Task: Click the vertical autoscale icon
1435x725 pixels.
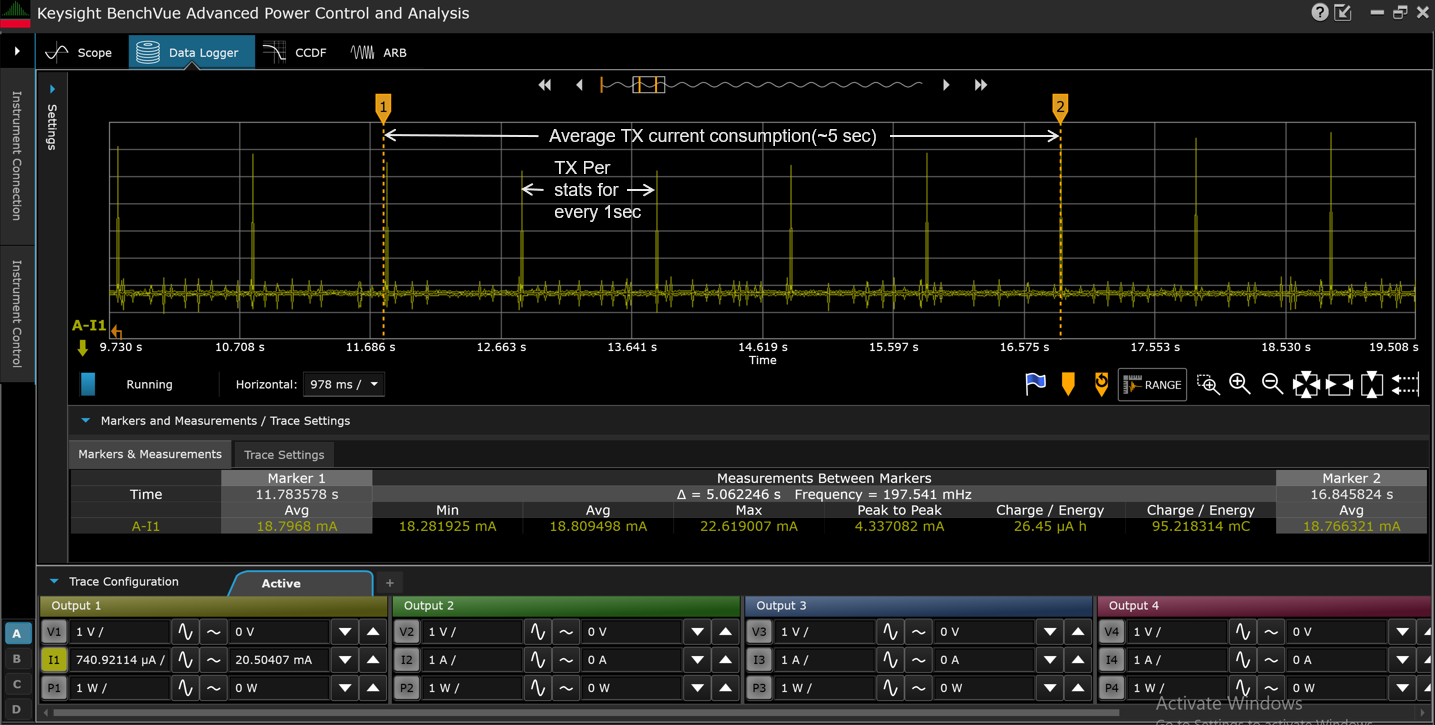Action: (x=1371, y=384)
